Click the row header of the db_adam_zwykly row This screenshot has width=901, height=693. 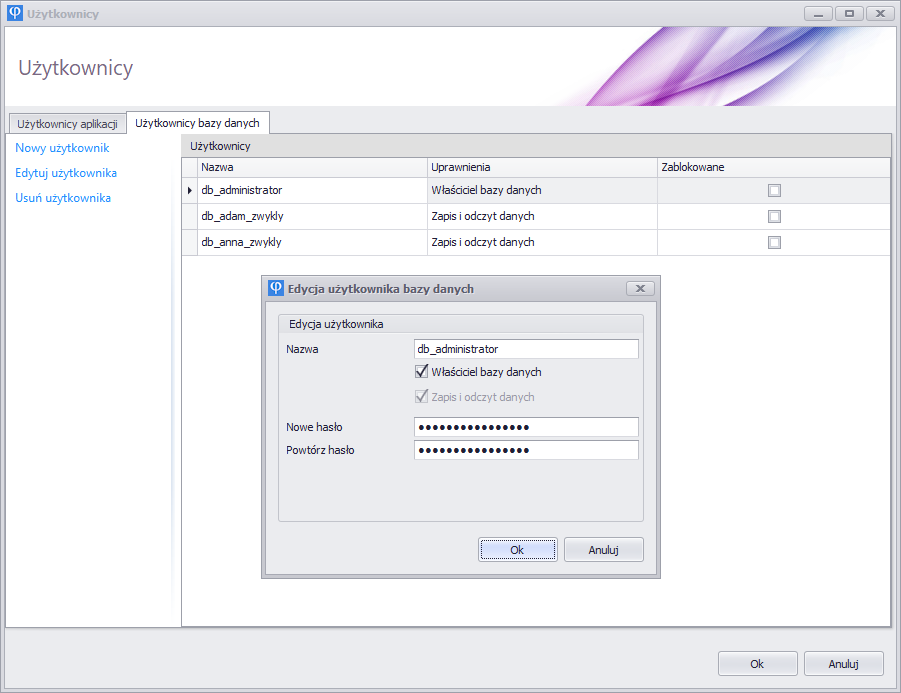click(x=190, y=216)
